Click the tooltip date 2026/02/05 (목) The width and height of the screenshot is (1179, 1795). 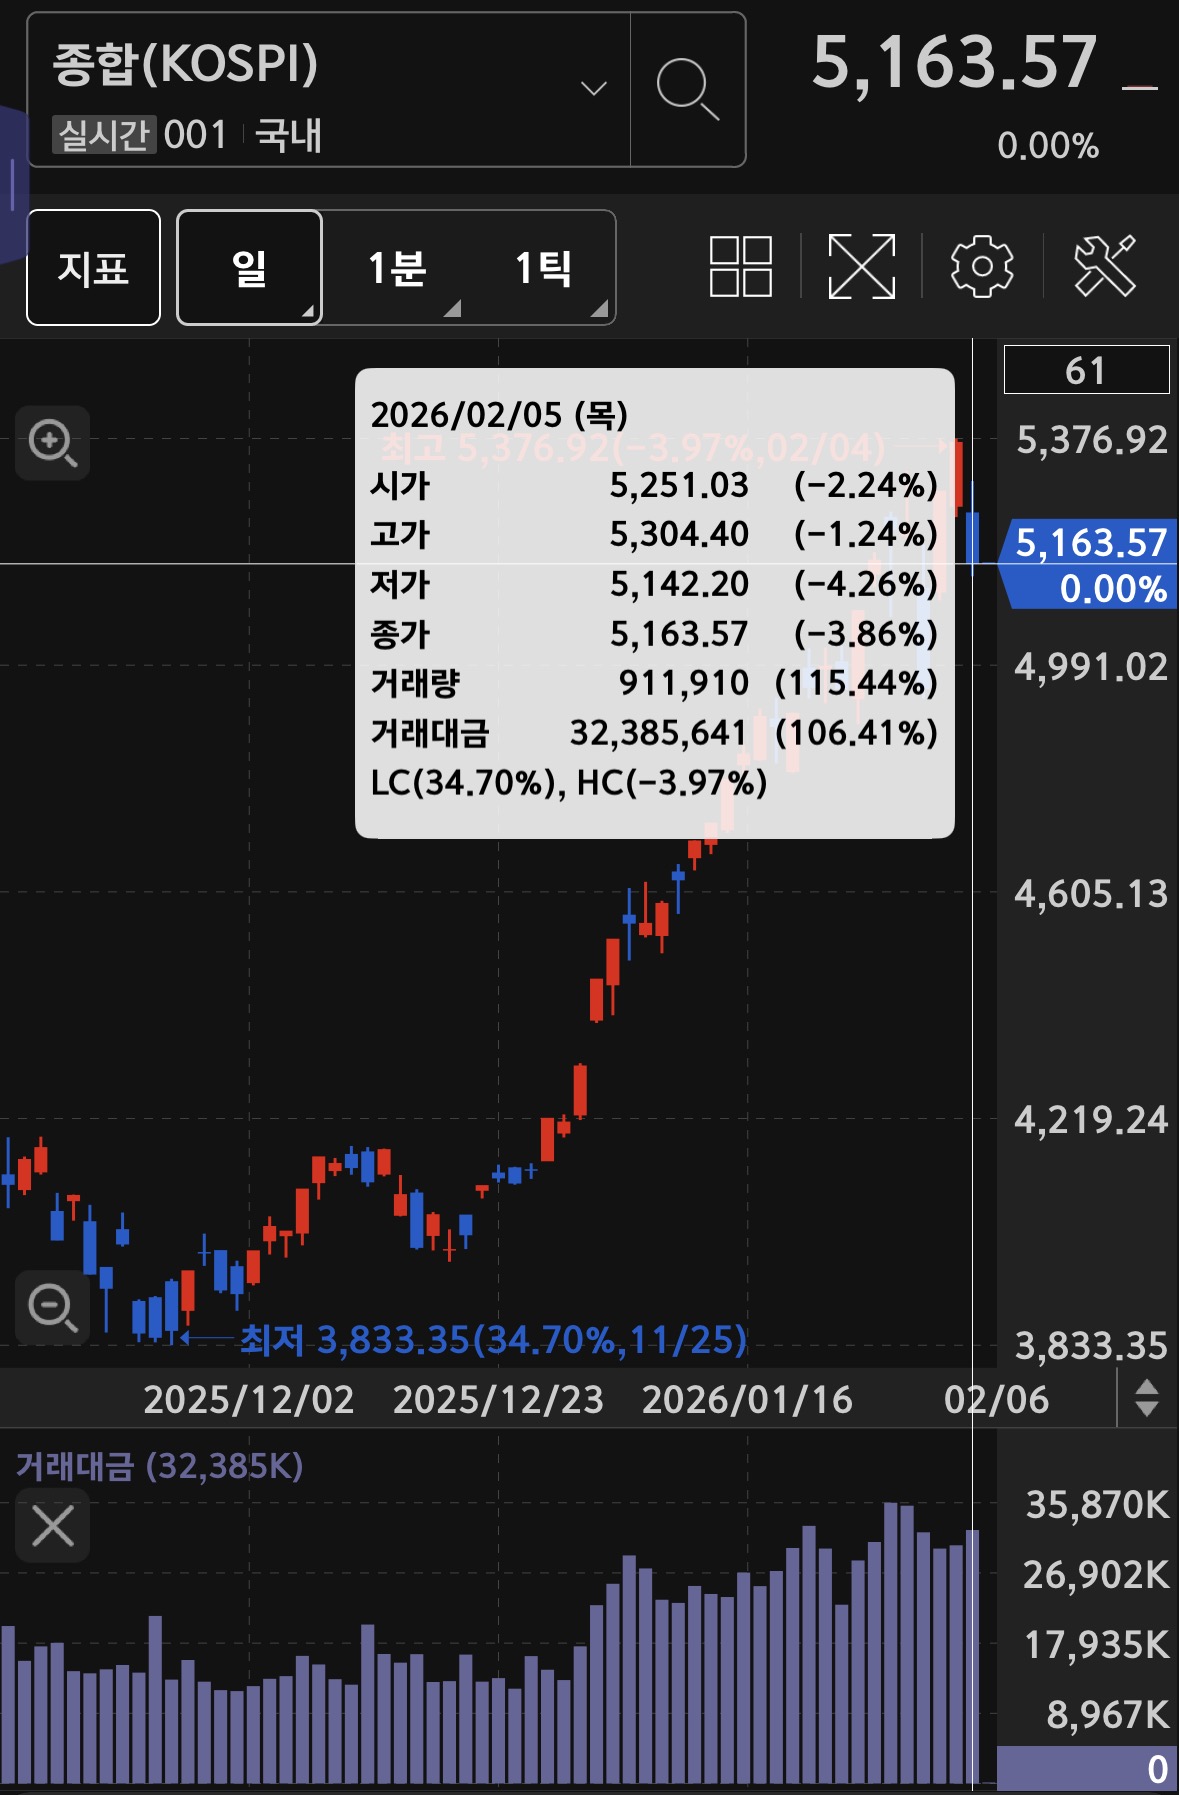click(x=499, y=414)
